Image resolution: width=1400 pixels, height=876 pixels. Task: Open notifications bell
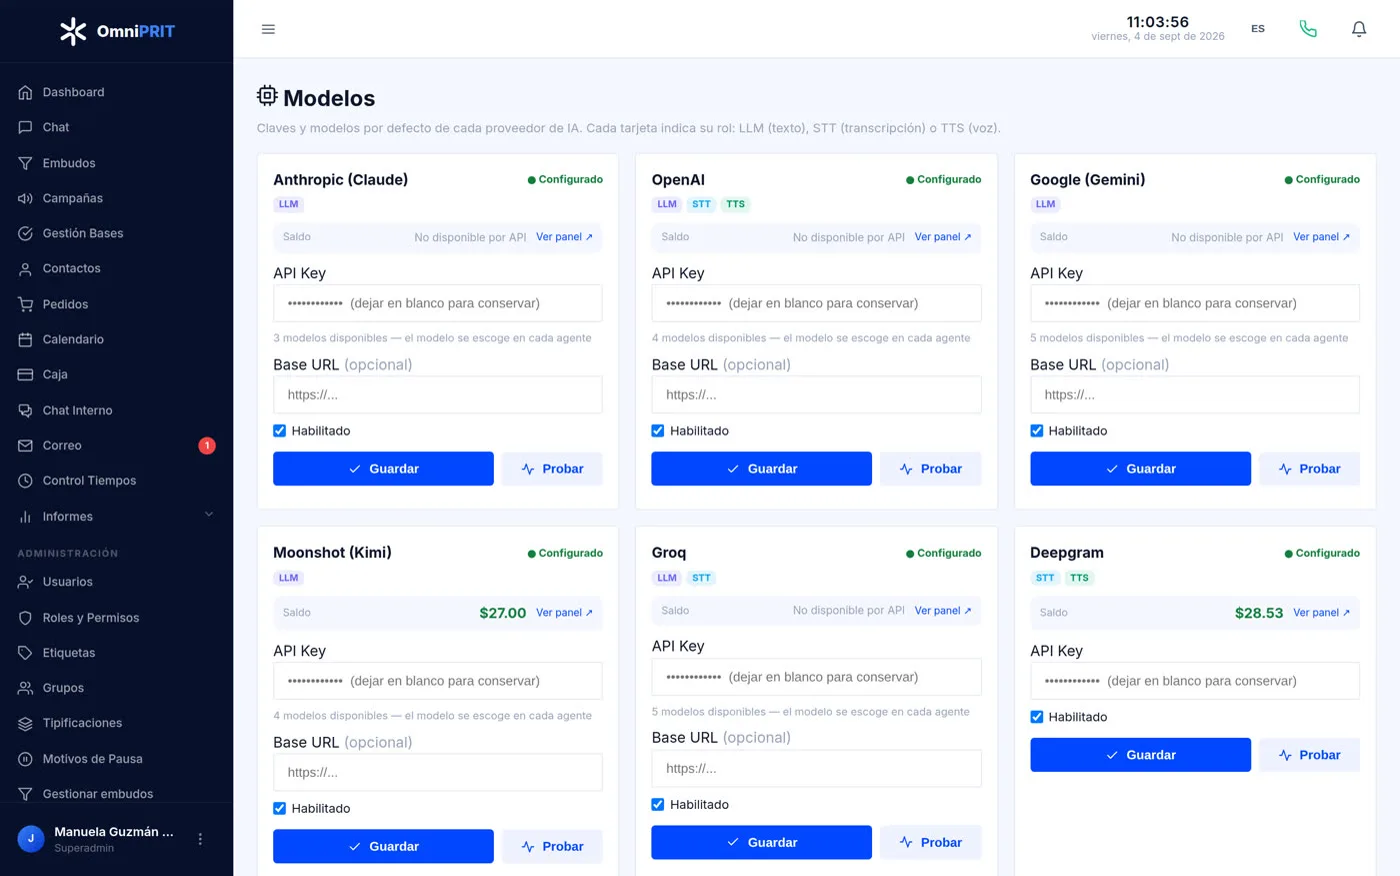coord(1359,29)
